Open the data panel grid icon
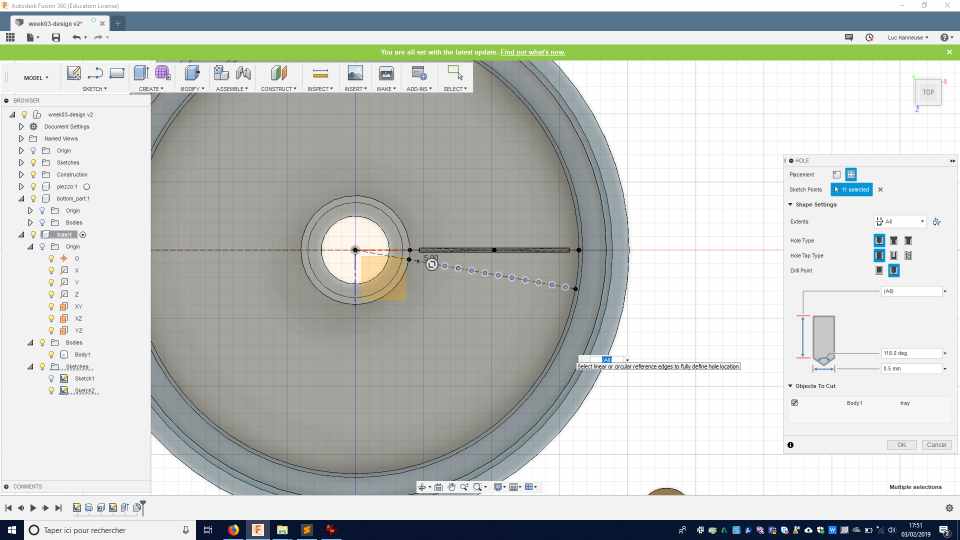Image resolution: width=960 pixels, height=540 pixels. [10, 37]
